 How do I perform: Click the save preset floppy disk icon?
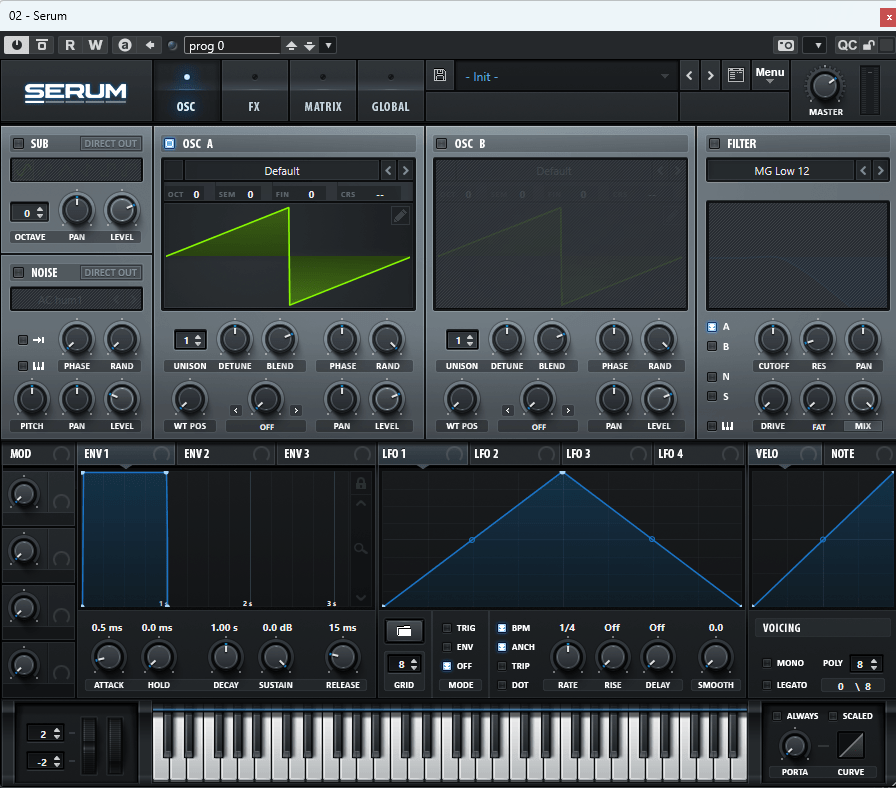(x=440, y=75)
